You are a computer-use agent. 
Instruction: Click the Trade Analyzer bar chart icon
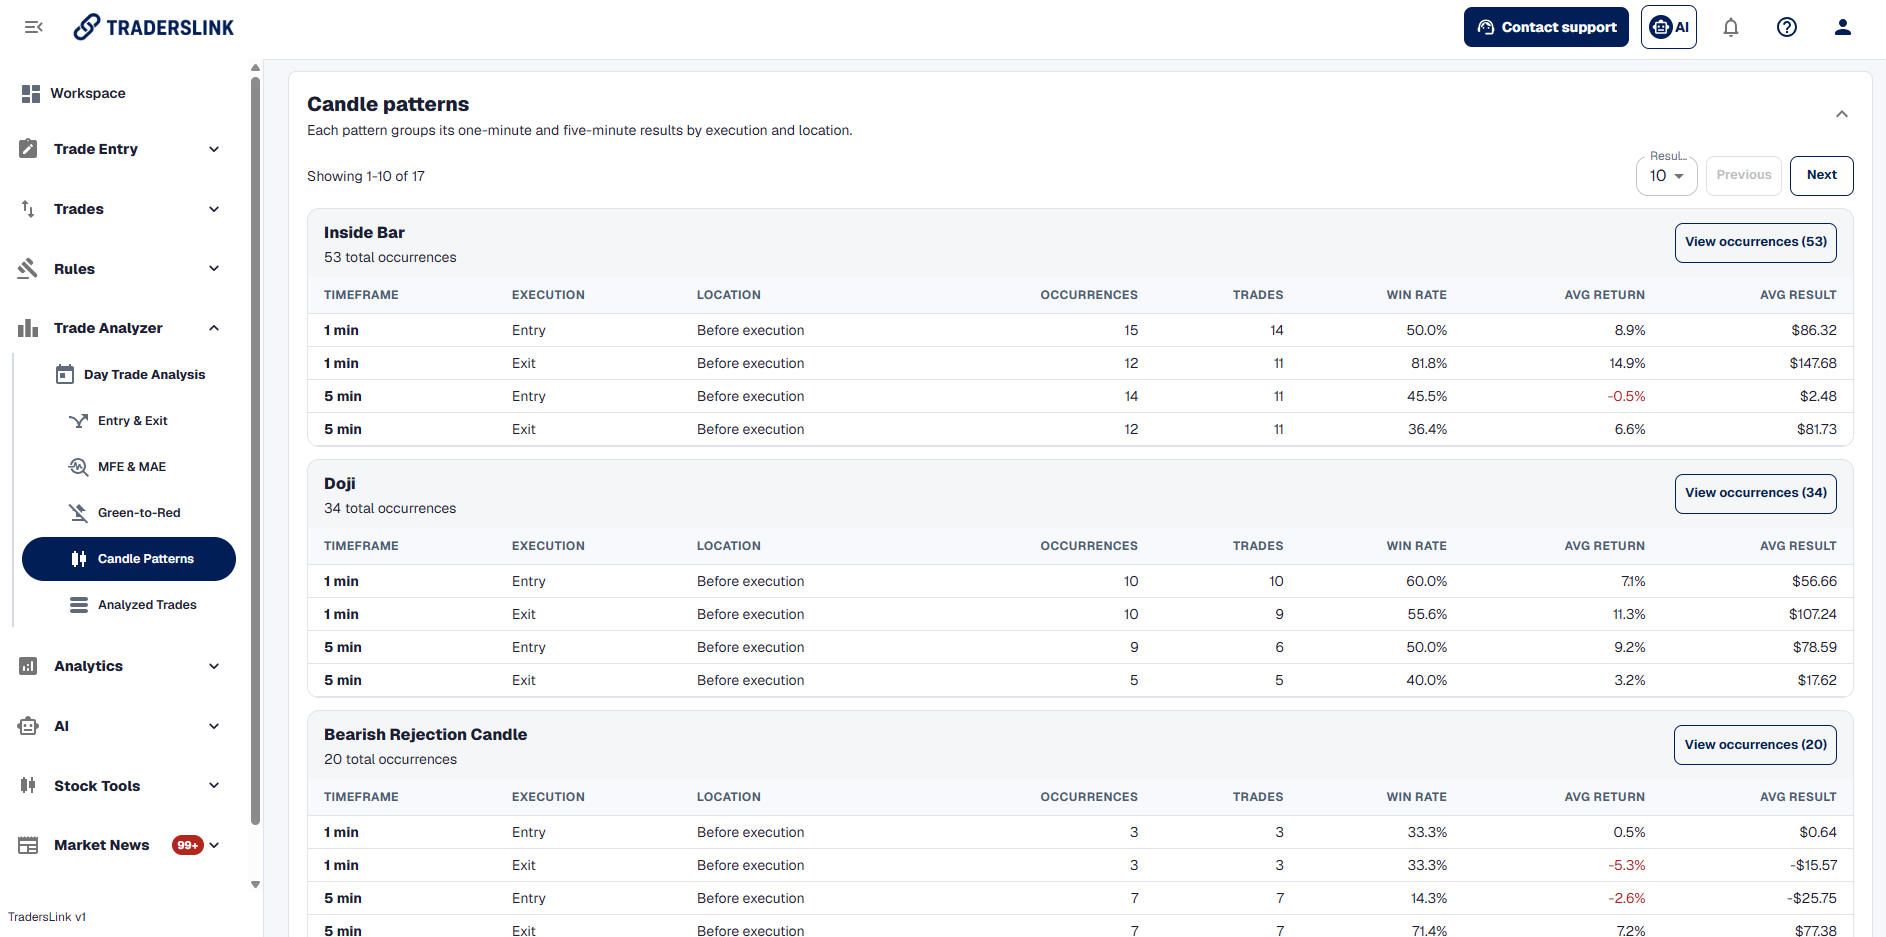[28, 328]
